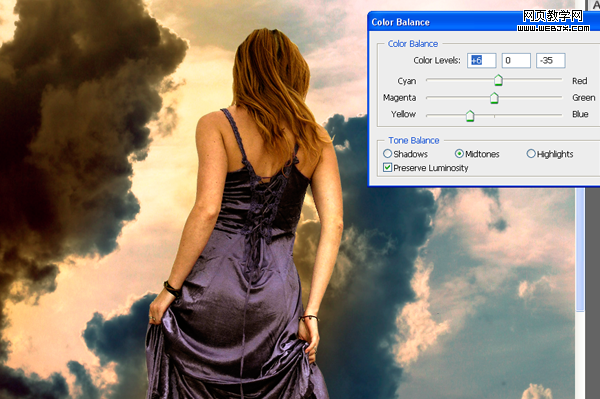Click the Magenta label text
Viewport: 600px width, 399px height.
[x=399, y=98]
